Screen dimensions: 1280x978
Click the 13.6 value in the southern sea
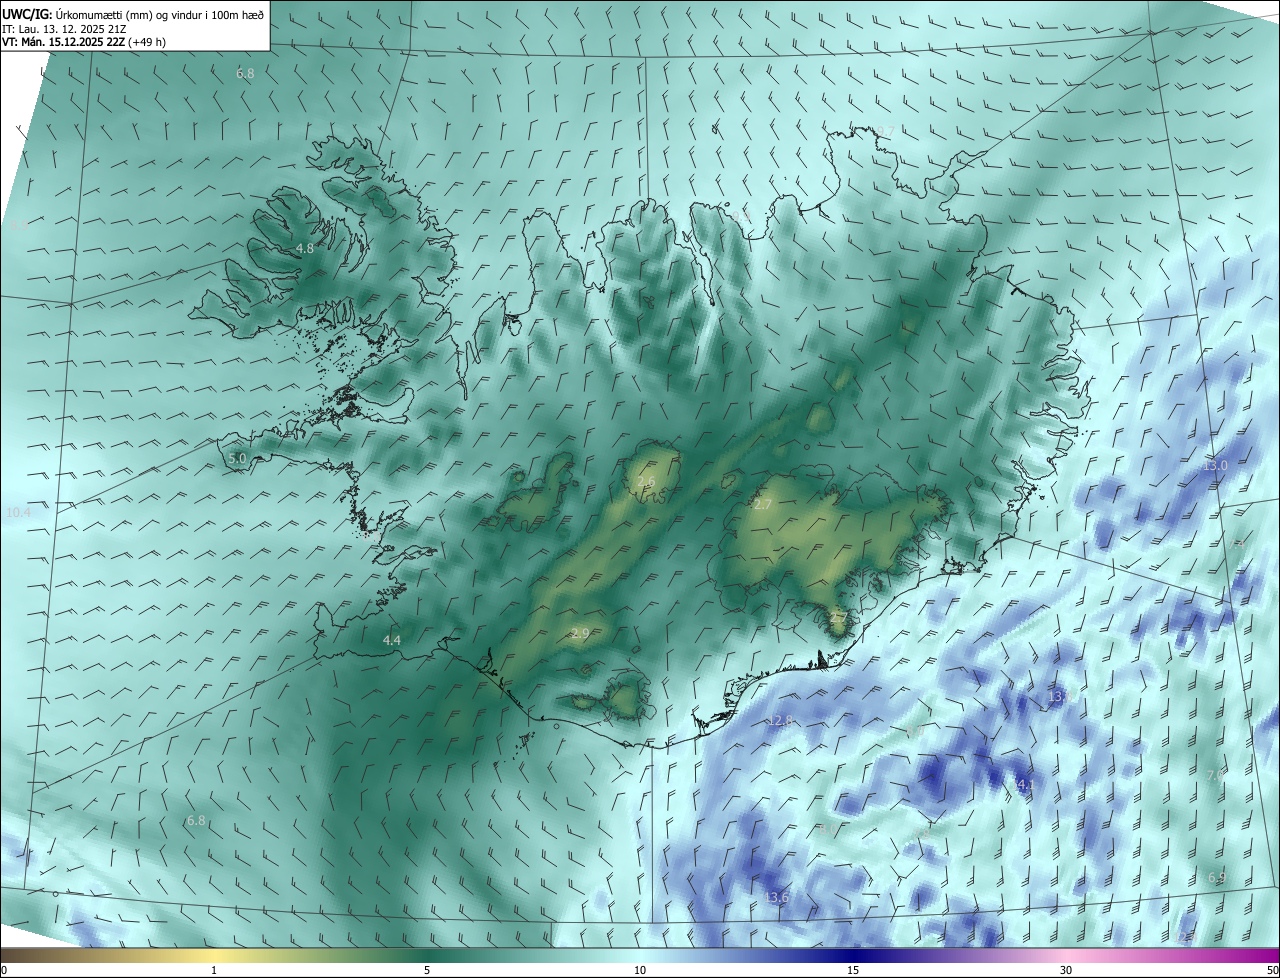[777, 898]
